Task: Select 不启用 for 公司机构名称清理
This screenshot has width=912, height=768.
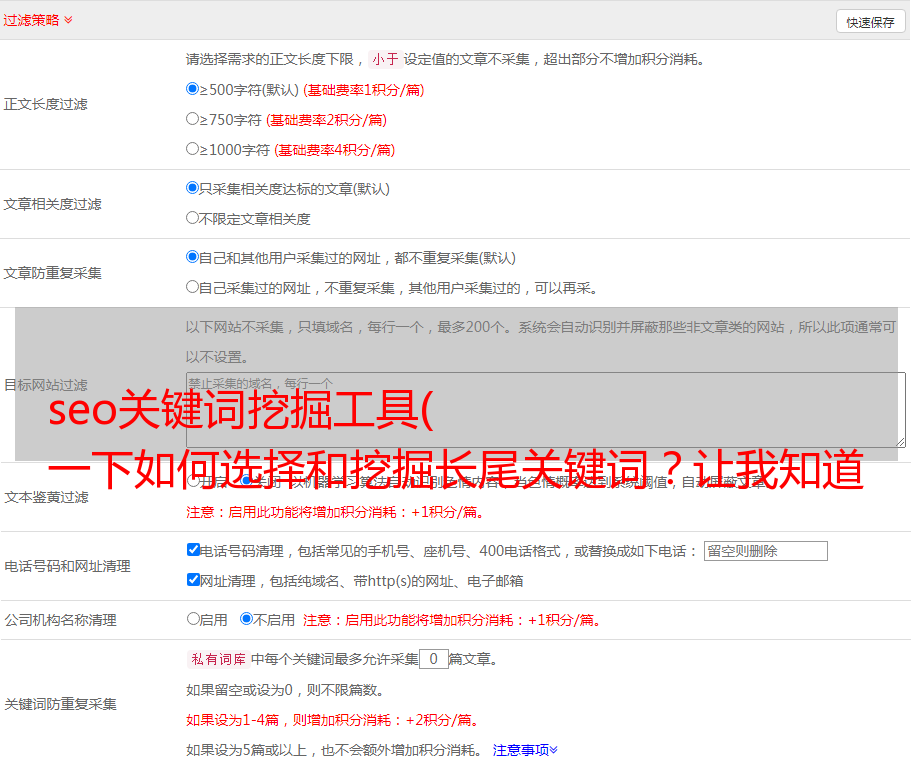Action: [246, 619]
